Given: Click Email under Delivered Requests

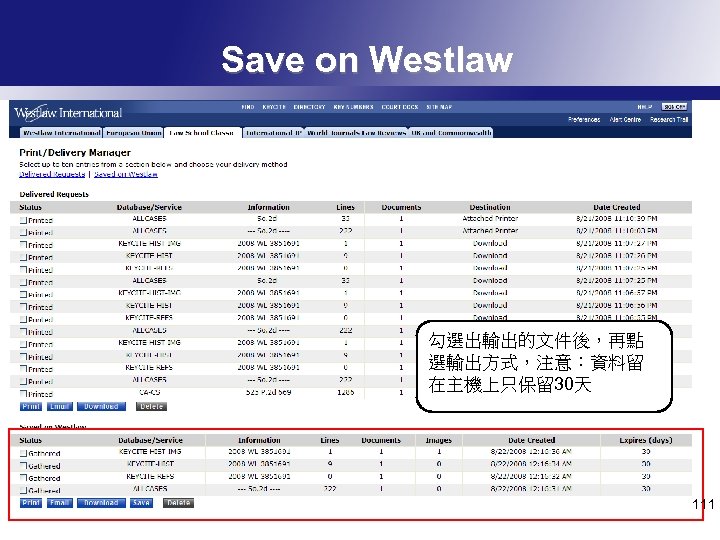Looking at the screenshot, I should pyautogui.click(x=60, y=406).
